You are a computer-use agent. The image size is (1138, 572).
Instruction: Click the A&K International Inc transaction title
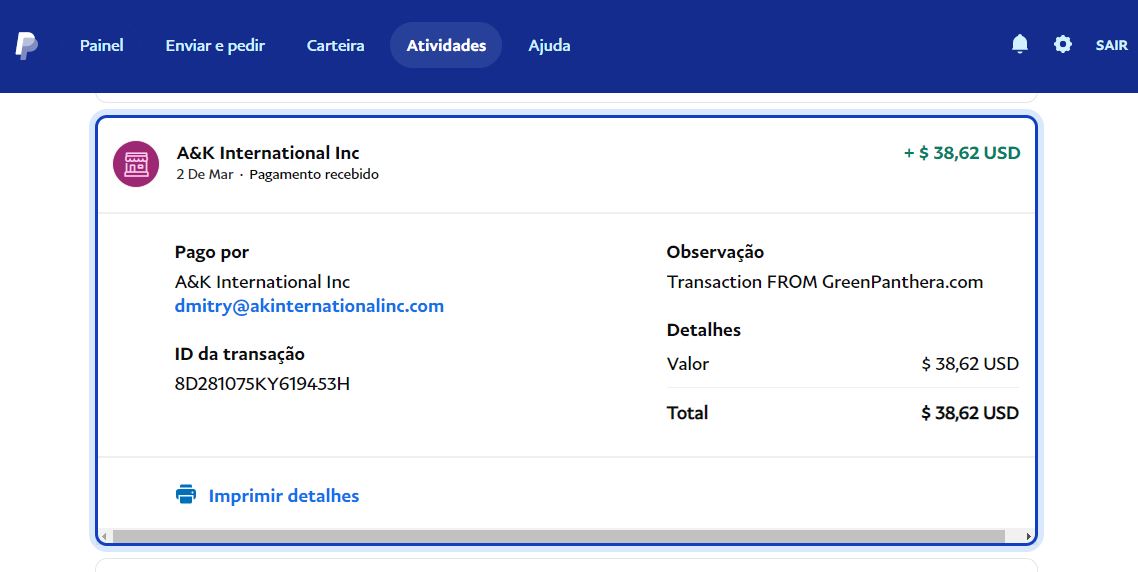tap(268, 152)
